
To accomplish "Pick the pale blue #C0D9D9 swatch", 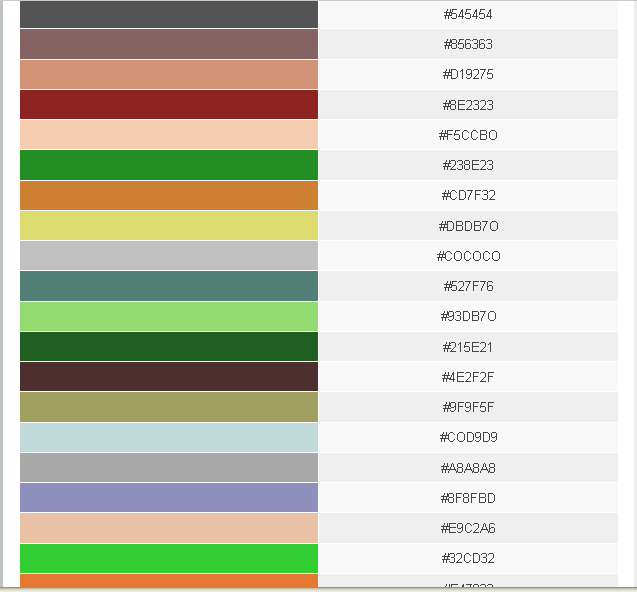I will 168,437.
